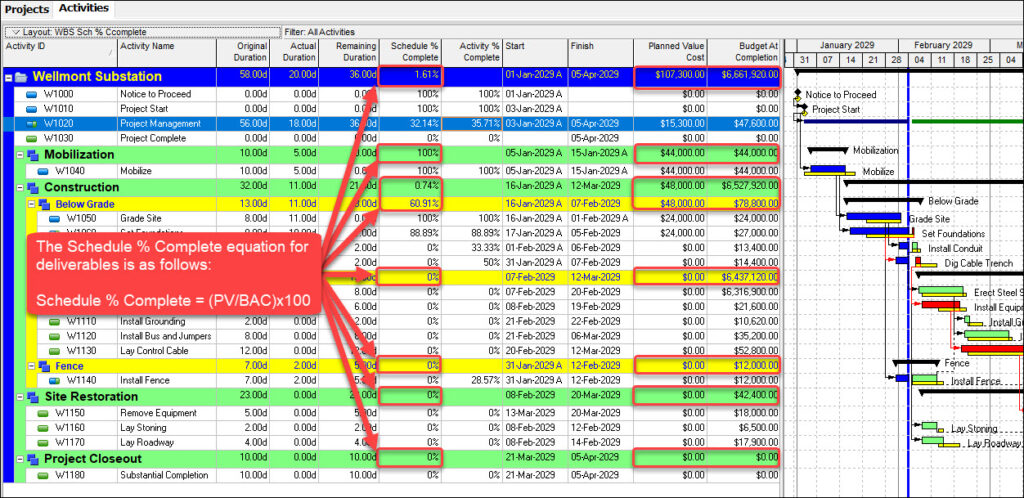Viewport: 1024px width, 498px height.
Task: Click the Mobilize bar in the Gantt chart
Action: (829, 170)
